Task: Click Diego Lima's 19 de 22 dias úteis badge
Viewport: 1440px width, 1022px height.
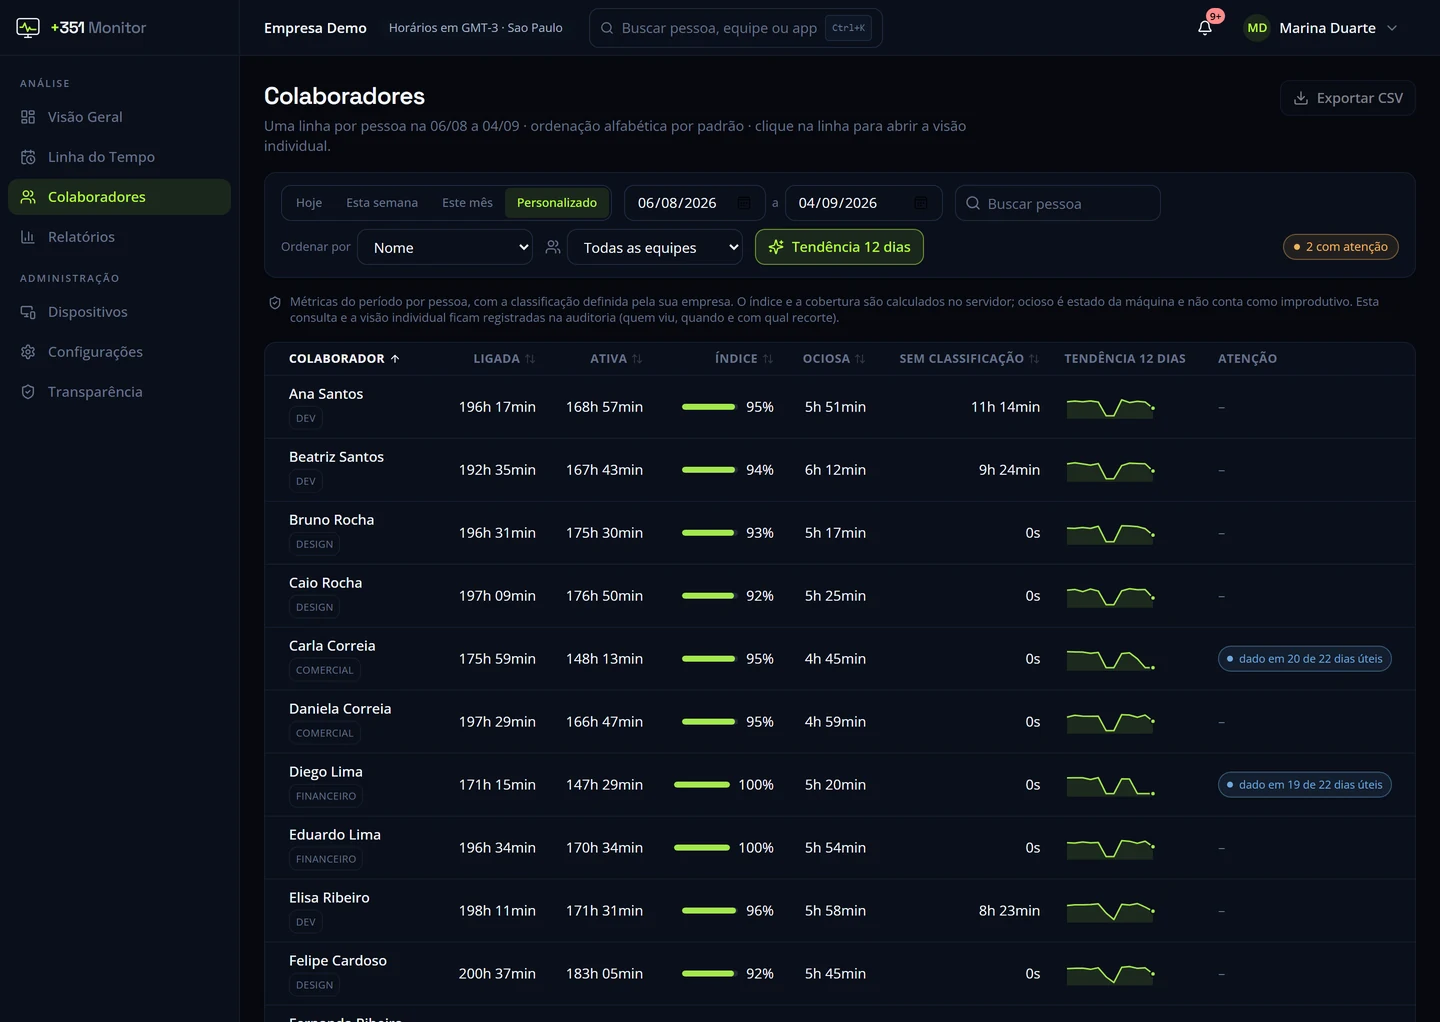Action: coord(1305,785)
